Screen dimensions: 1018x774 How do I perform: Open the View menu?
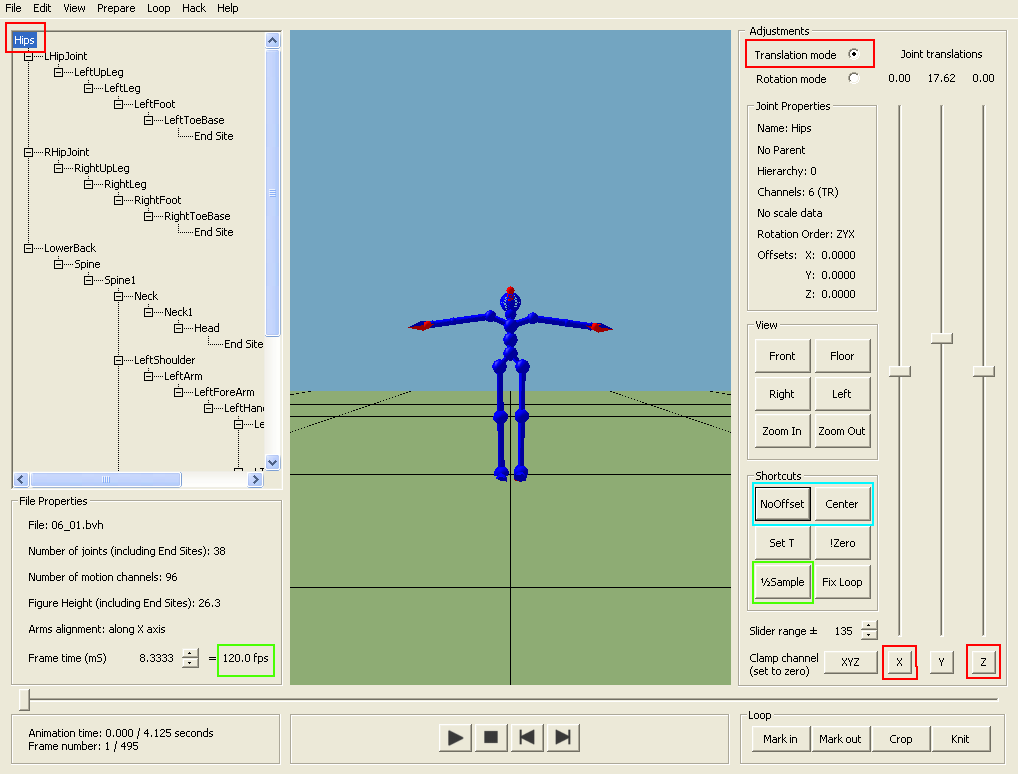[74, 8]
